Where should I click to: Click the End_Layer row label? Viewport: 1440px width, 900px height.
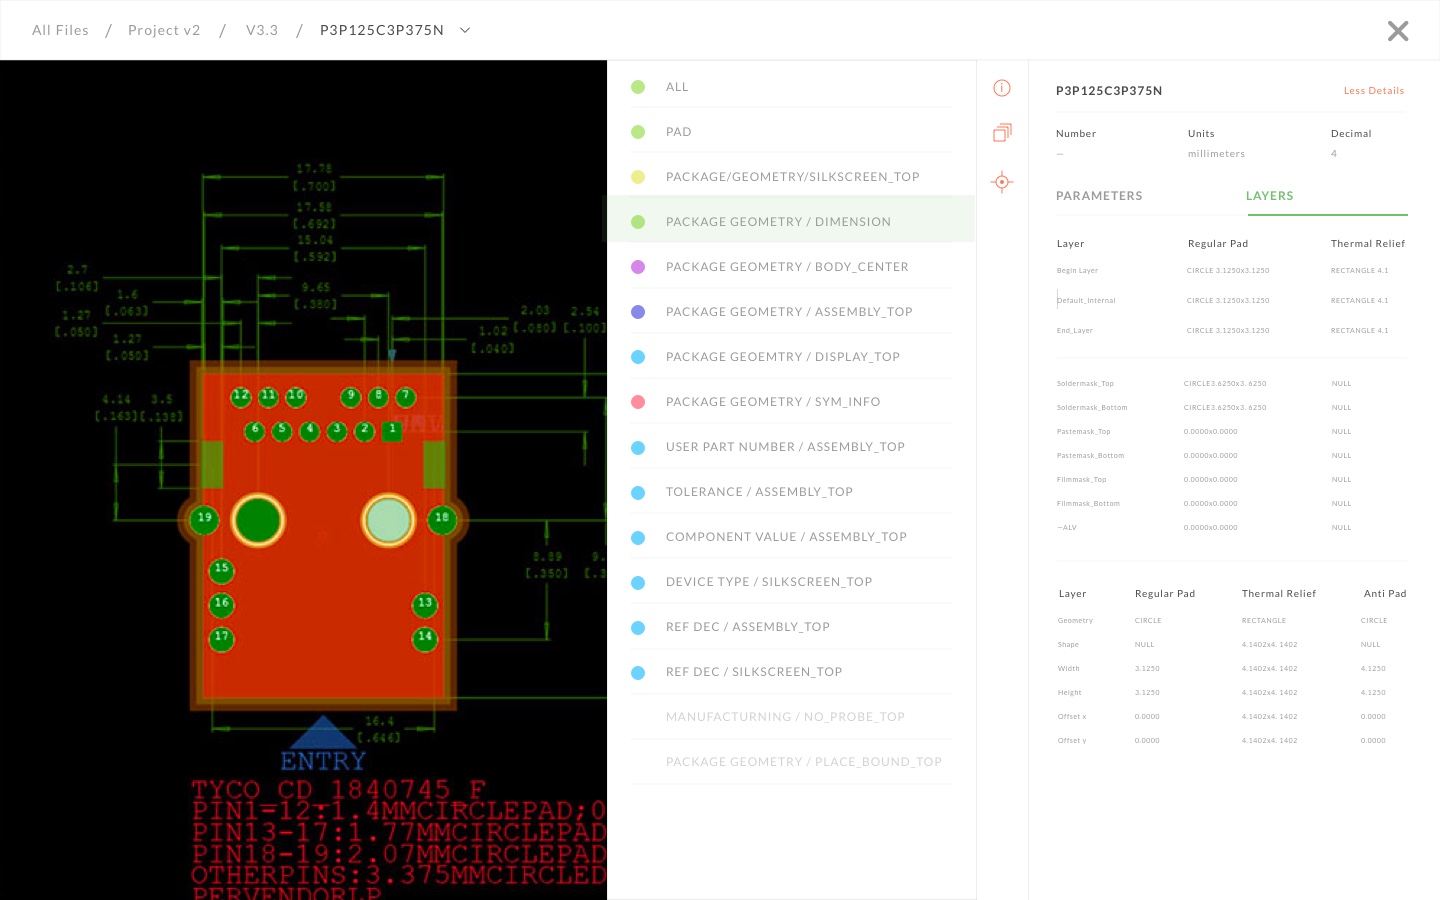[x=1074, y=330]
